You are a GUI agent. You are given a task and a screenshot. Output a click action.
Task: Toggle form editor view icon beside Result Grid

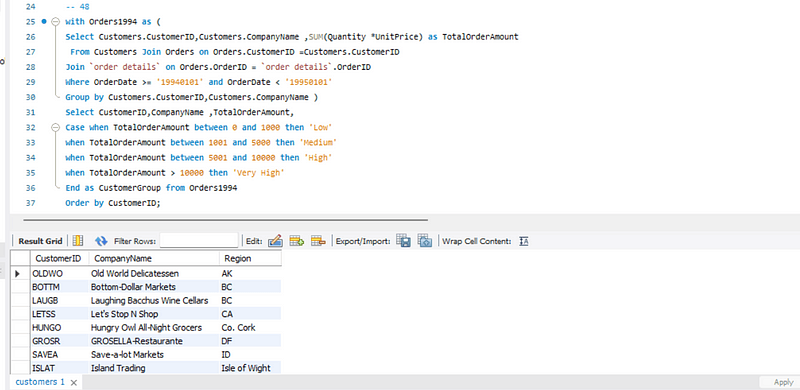tap(78, 241)
